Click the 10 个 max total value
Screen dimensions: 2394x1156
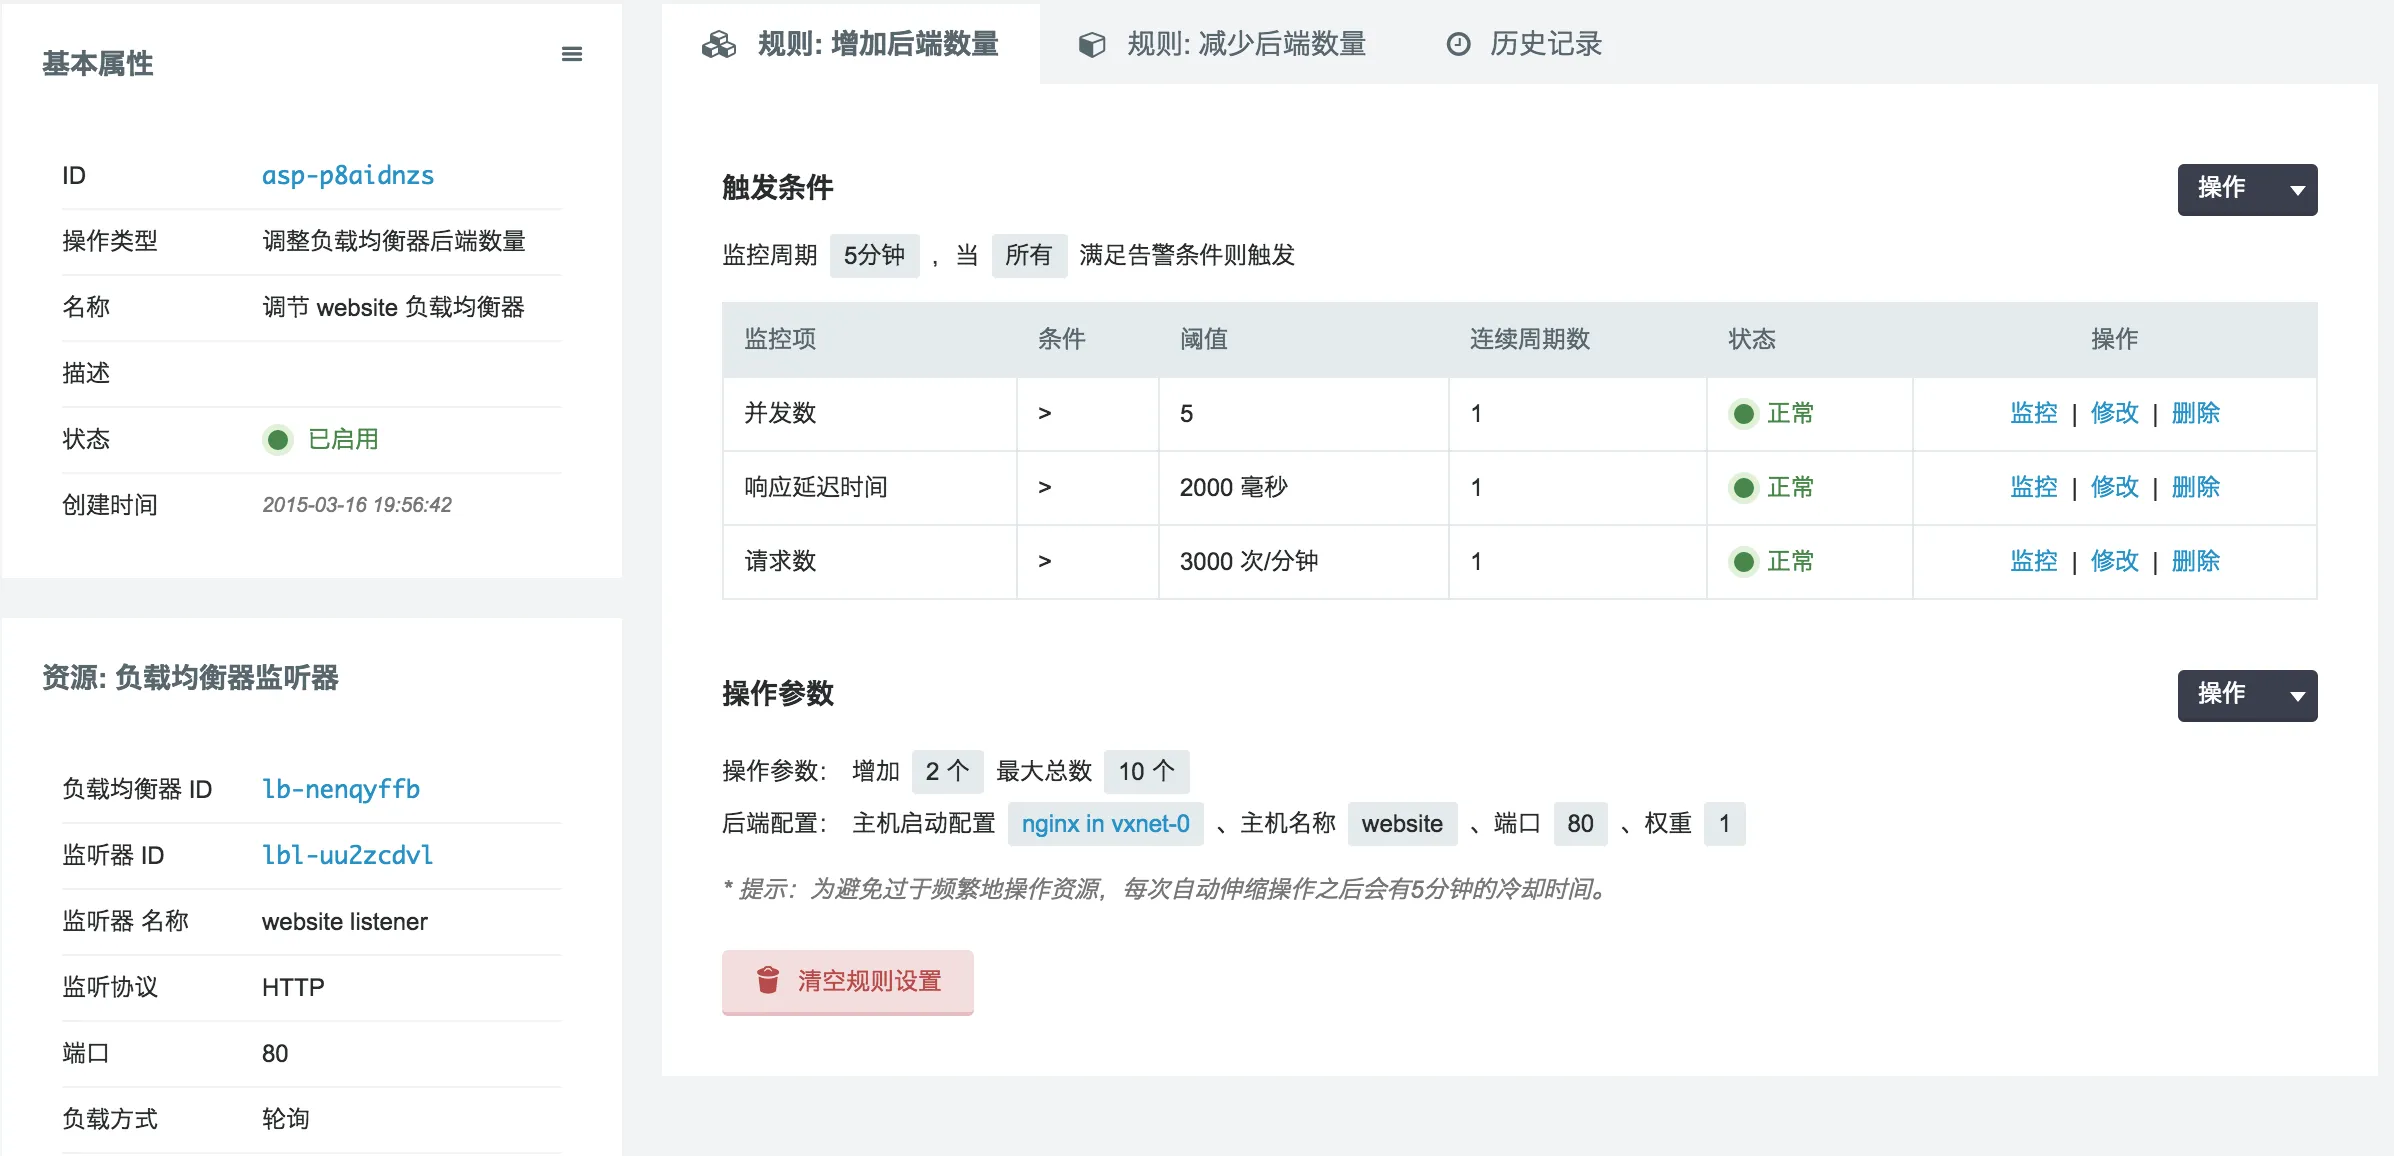[x=1146, y=771]
